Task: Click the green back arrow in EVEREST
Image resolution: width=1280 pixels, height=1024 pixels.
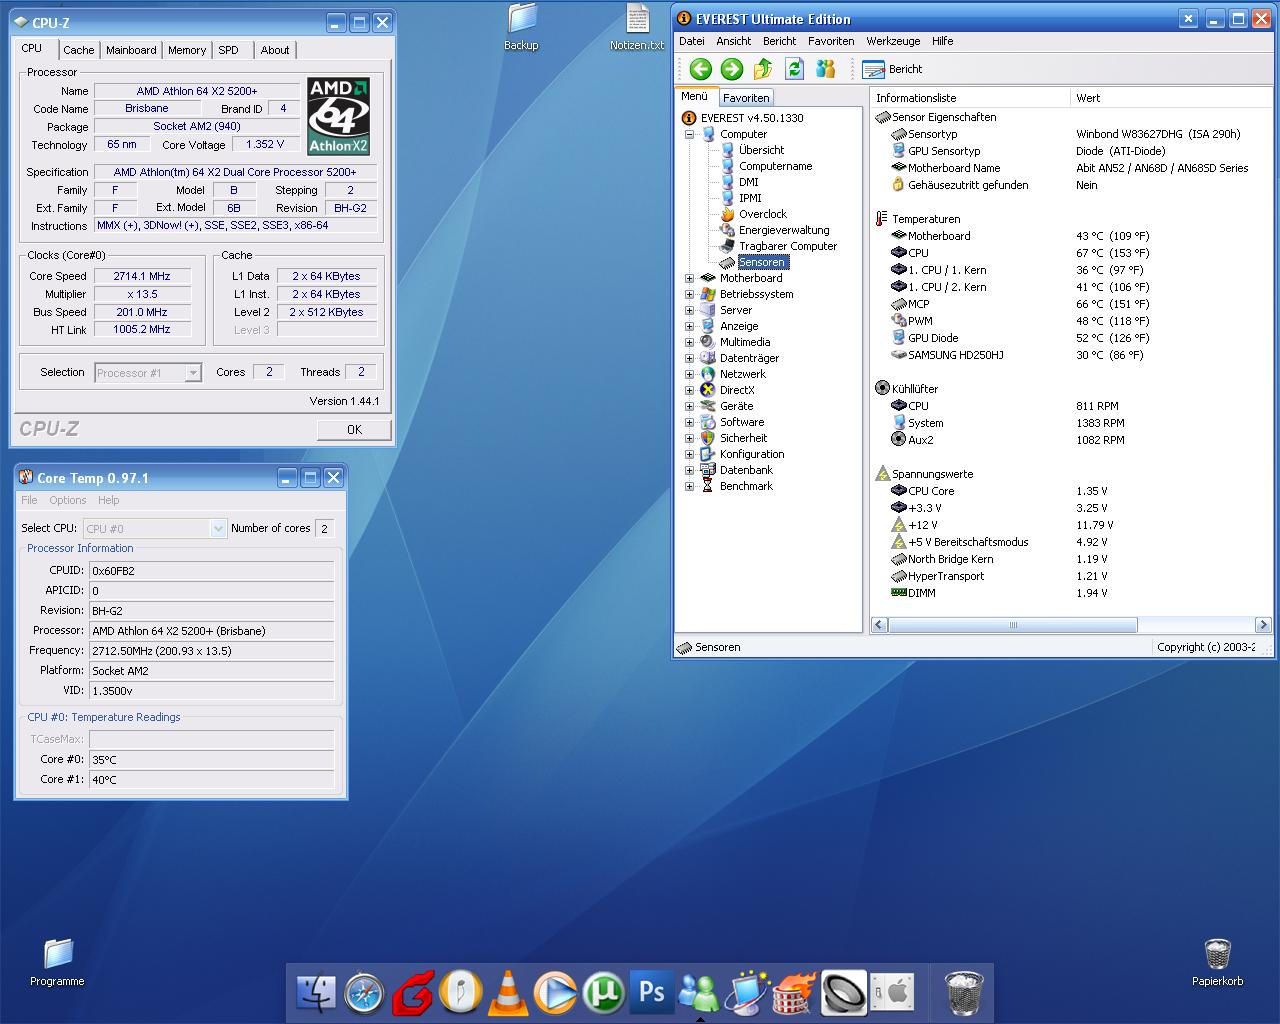Action: coord(700,69)
